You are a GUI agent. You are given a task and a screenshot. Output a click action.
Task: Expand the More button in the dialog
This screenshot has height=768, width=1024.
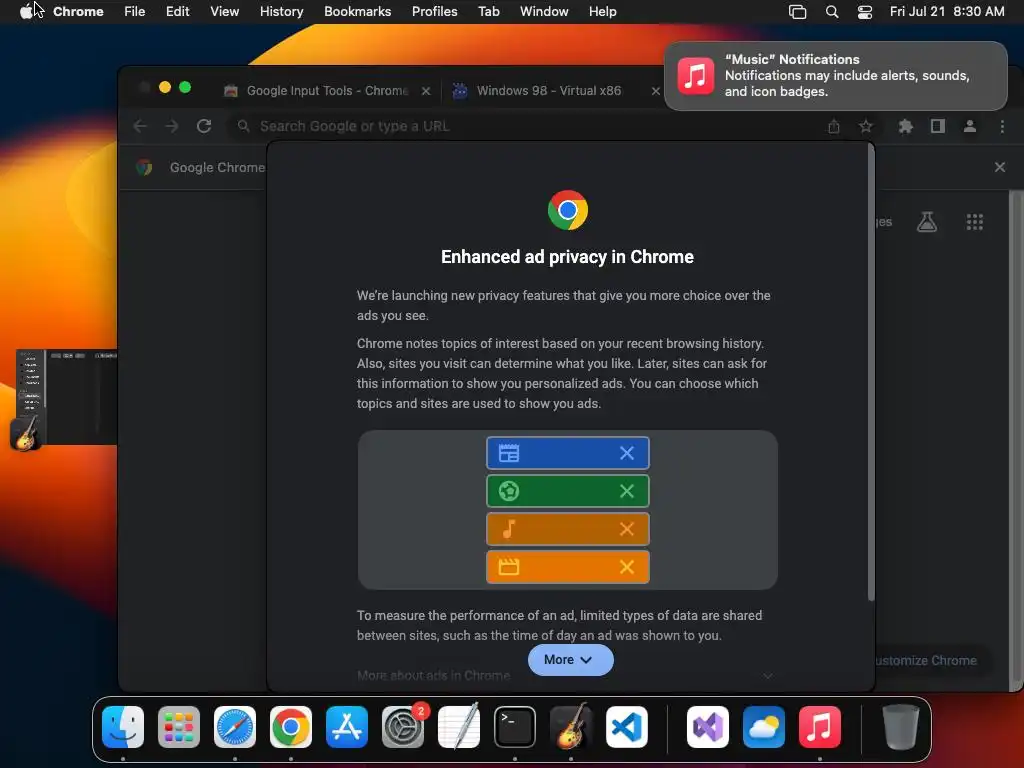pos(570,660)
